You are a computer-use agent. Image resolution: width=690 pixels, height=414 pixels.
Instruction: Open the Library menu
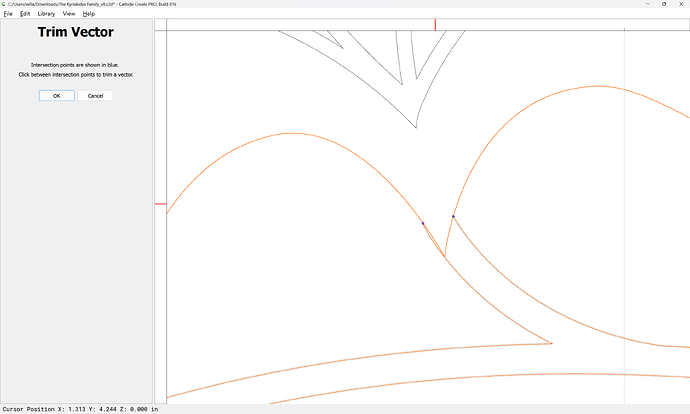46,14
